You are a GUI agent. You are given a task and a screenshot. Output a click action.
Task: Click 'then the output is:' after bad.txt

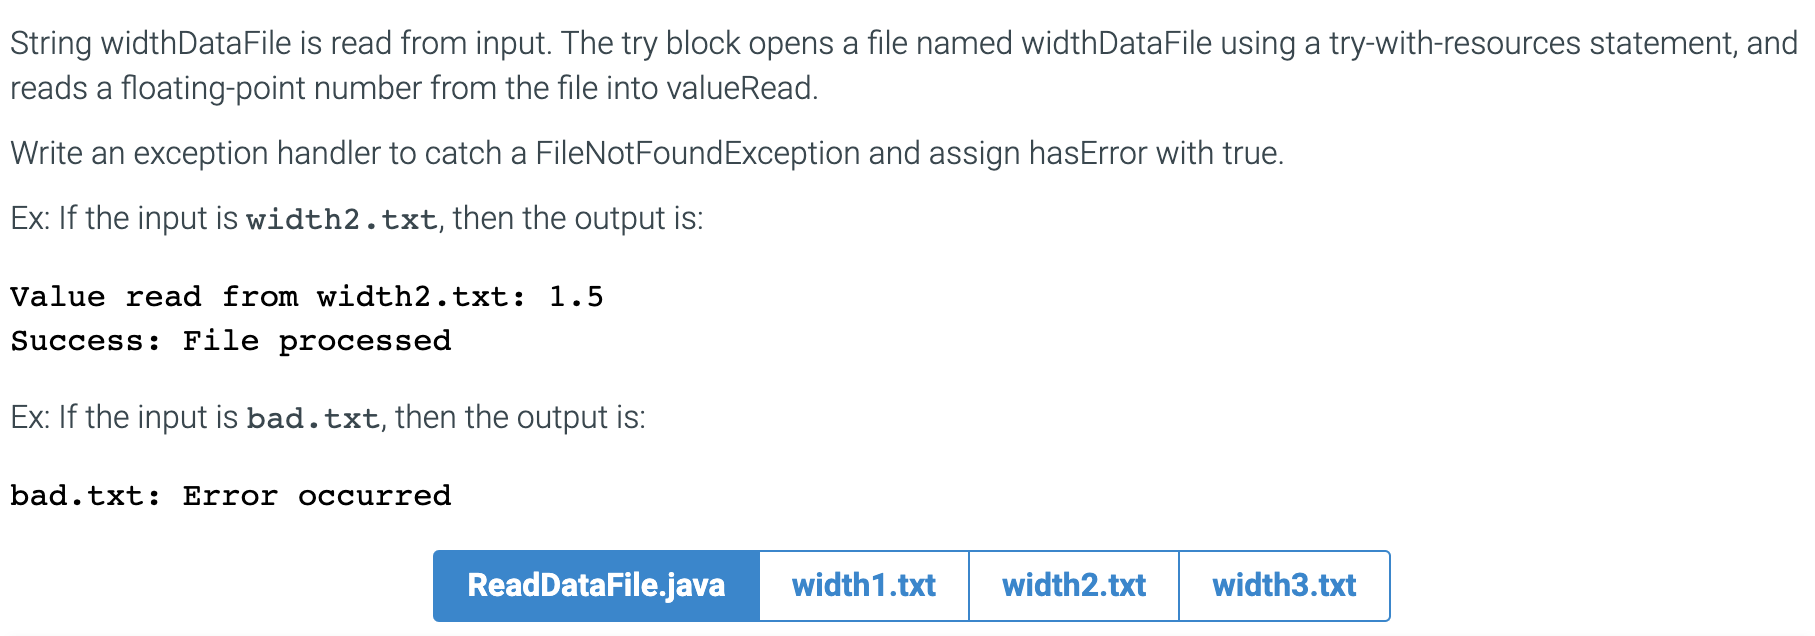click(521, 417)
